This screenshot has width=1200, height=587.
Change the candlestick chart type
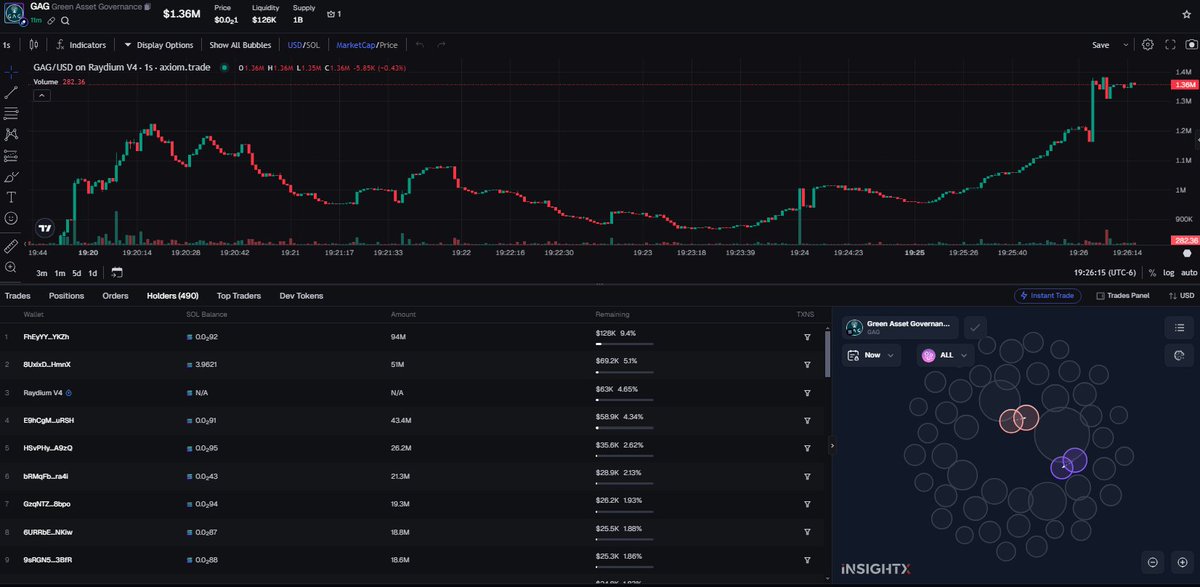34,45
